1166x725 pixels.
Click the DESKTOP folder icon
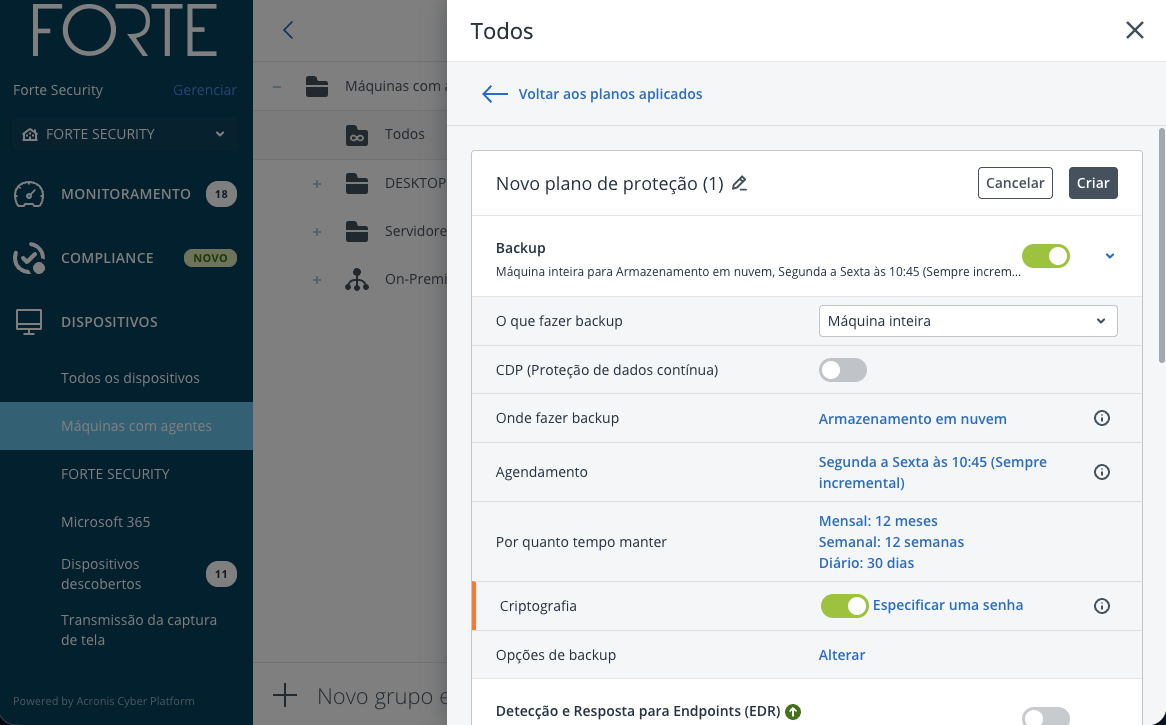tap(357, 183)
